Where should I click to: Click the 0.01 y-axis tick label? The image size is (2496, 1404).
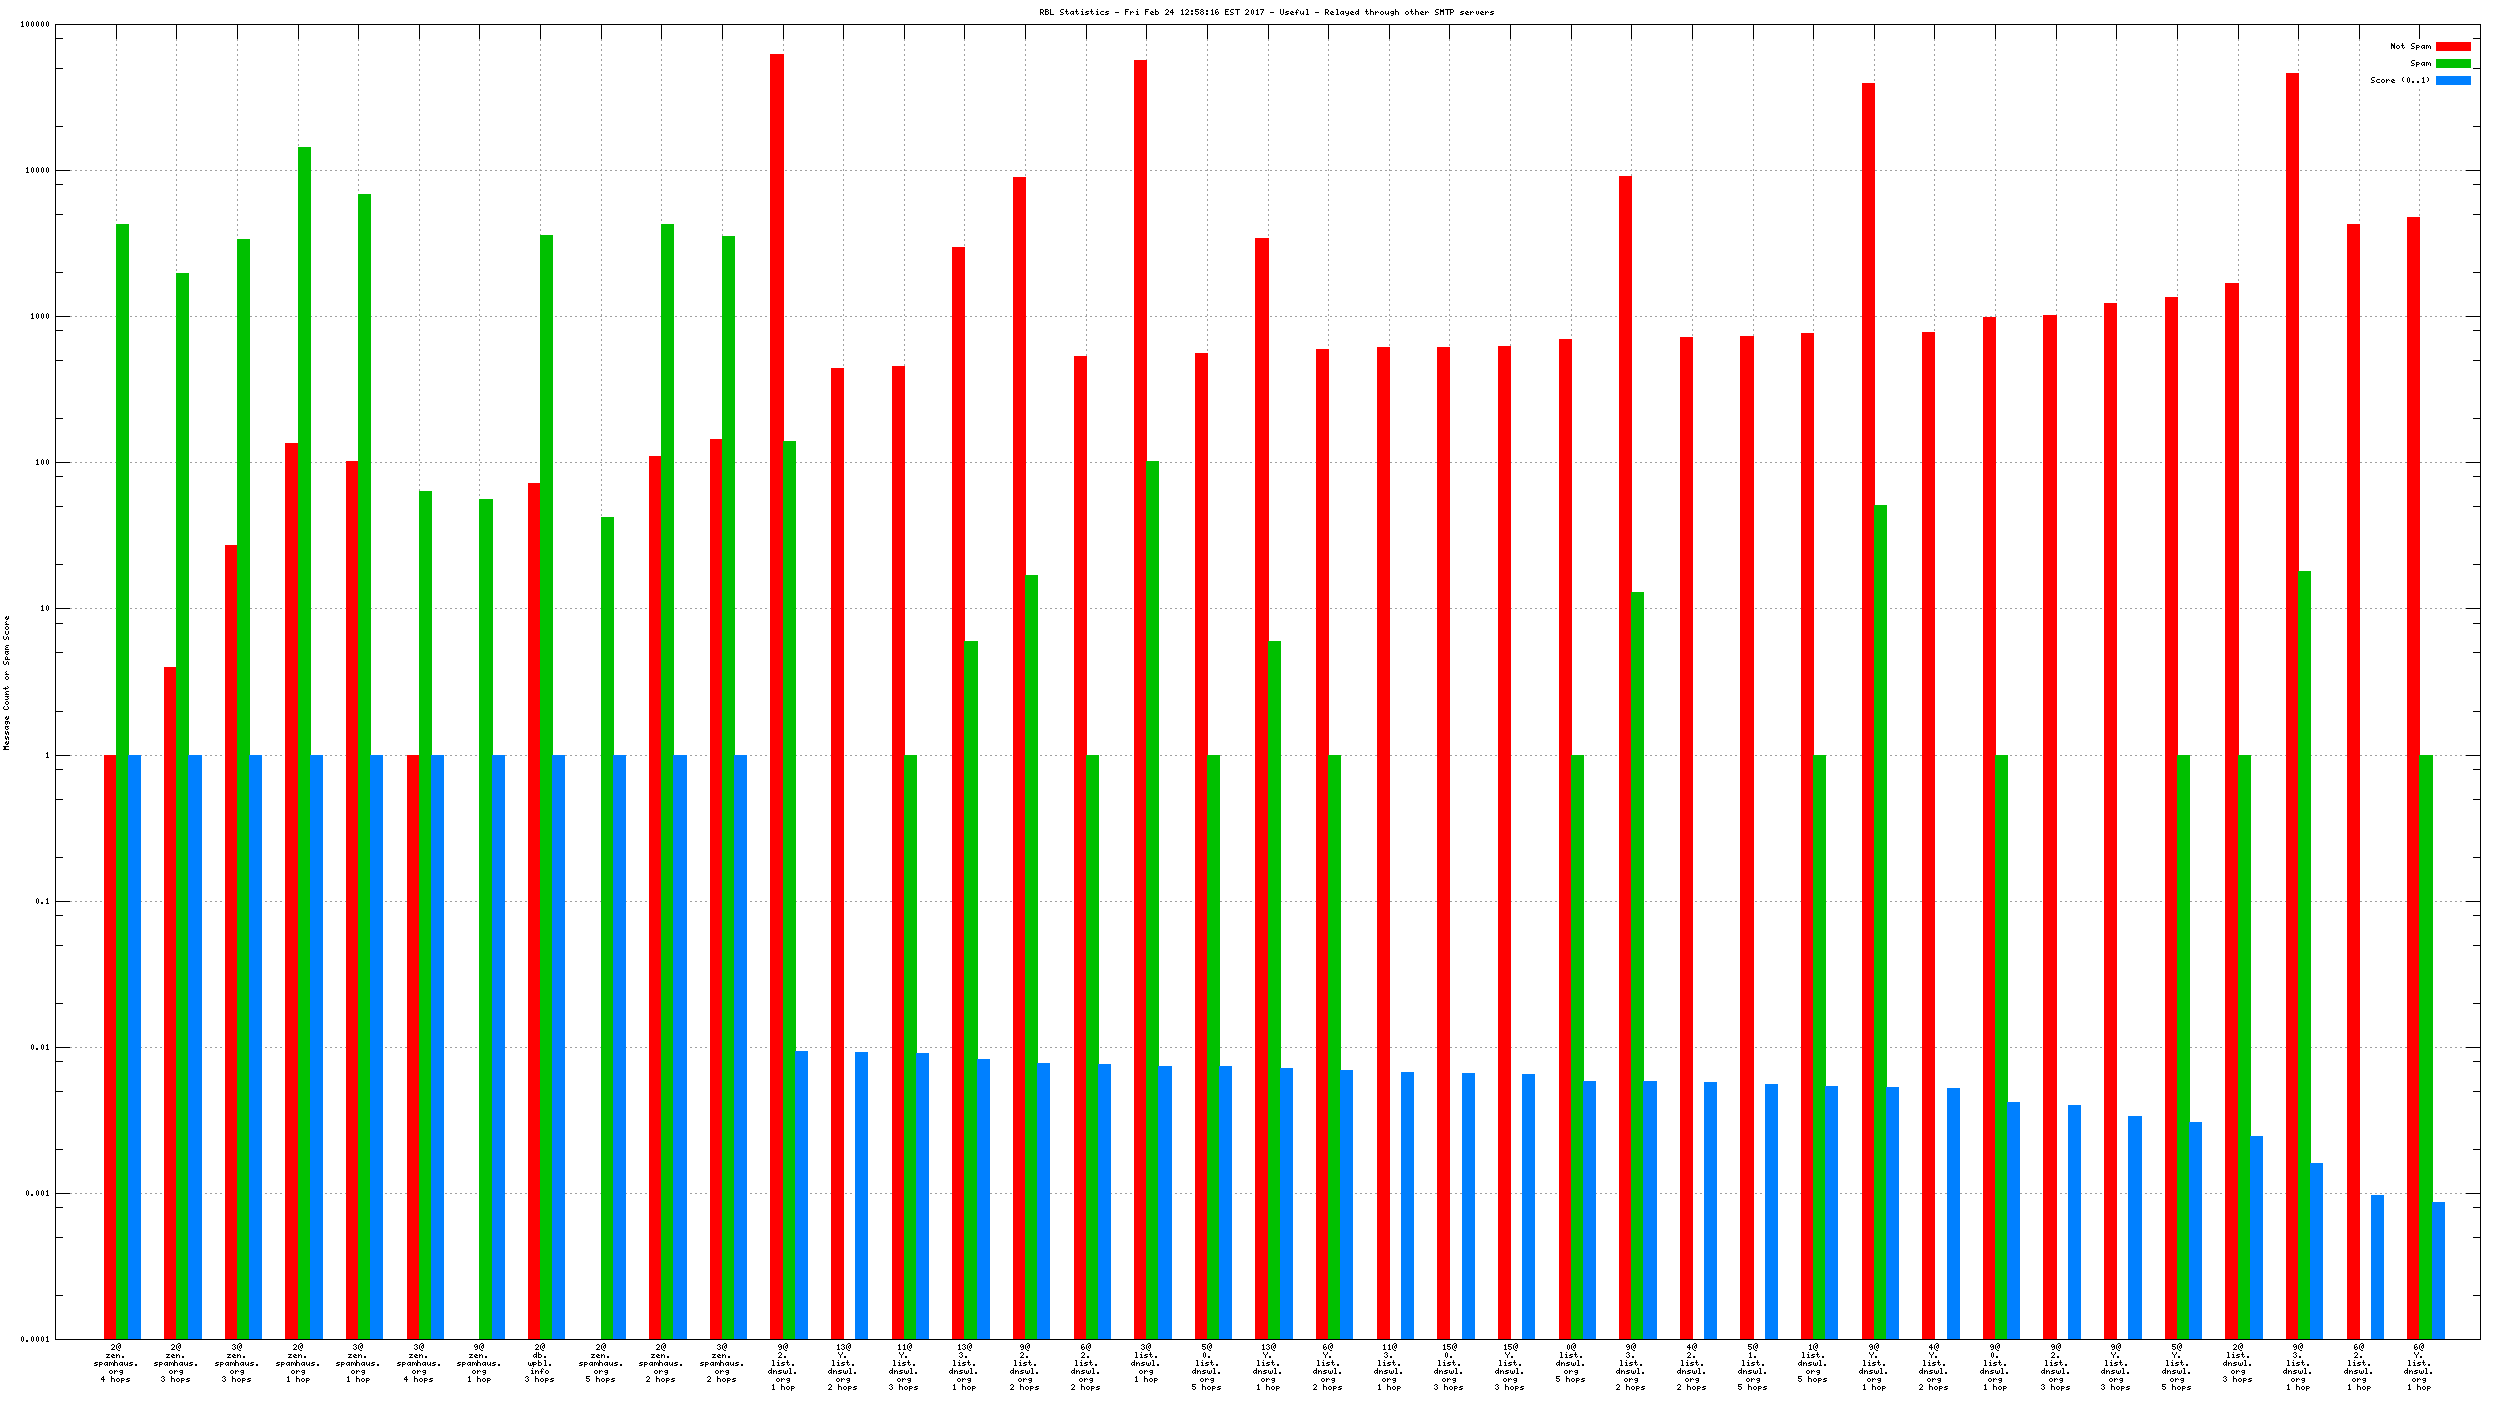coord(40,1047)
